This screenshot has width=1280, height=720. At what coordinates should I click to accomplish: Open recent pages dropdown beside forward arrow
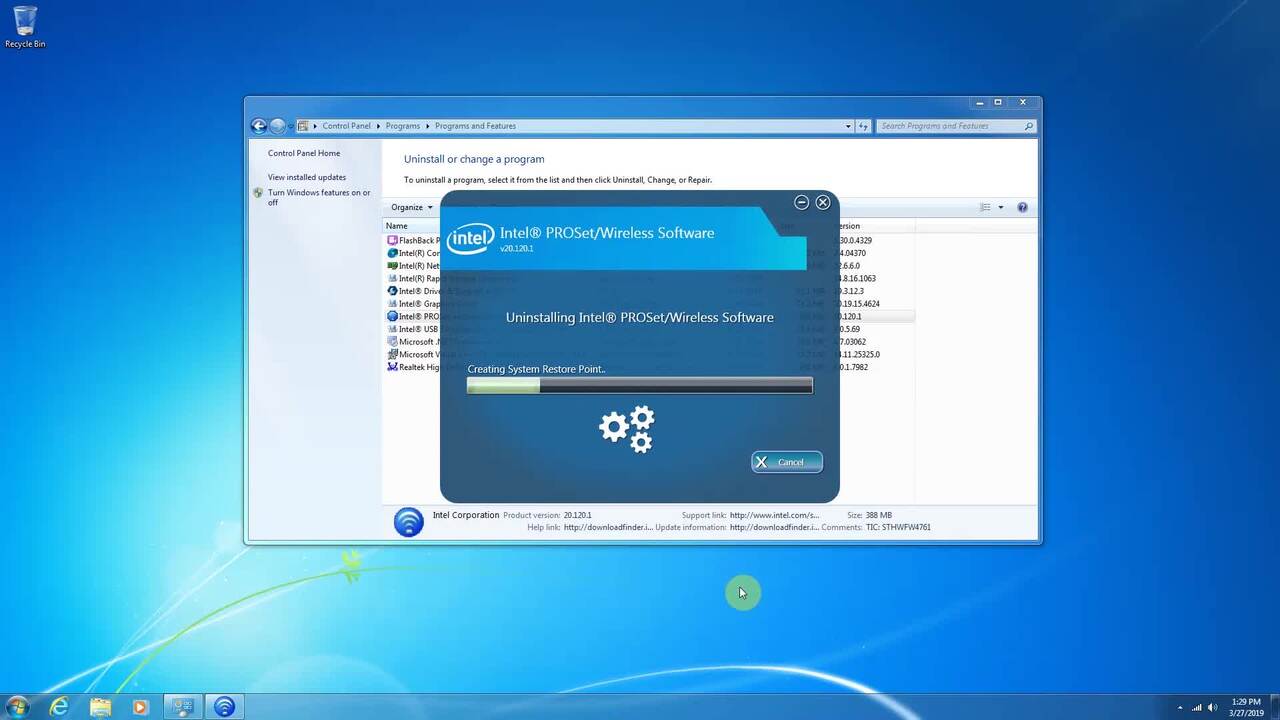click(x=290, y=126)
